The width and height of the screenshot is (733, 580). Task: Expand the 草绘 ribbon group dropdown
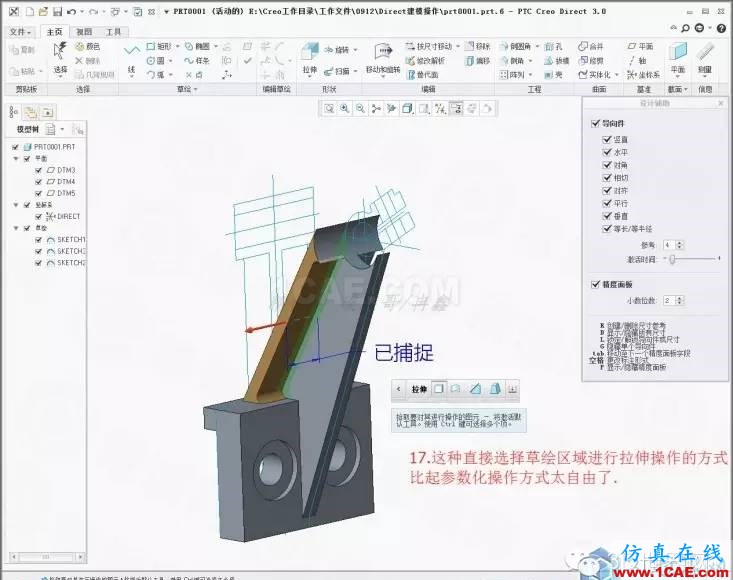[x=187, y=89]
